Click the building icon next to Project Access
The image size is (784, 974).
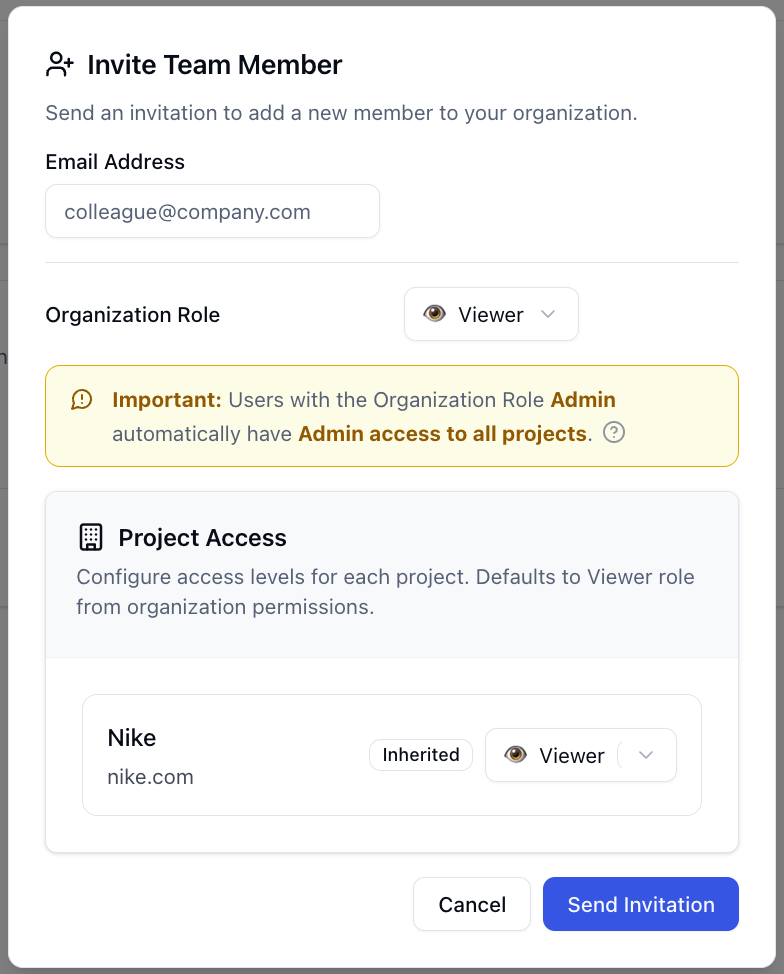pos(91,538)
